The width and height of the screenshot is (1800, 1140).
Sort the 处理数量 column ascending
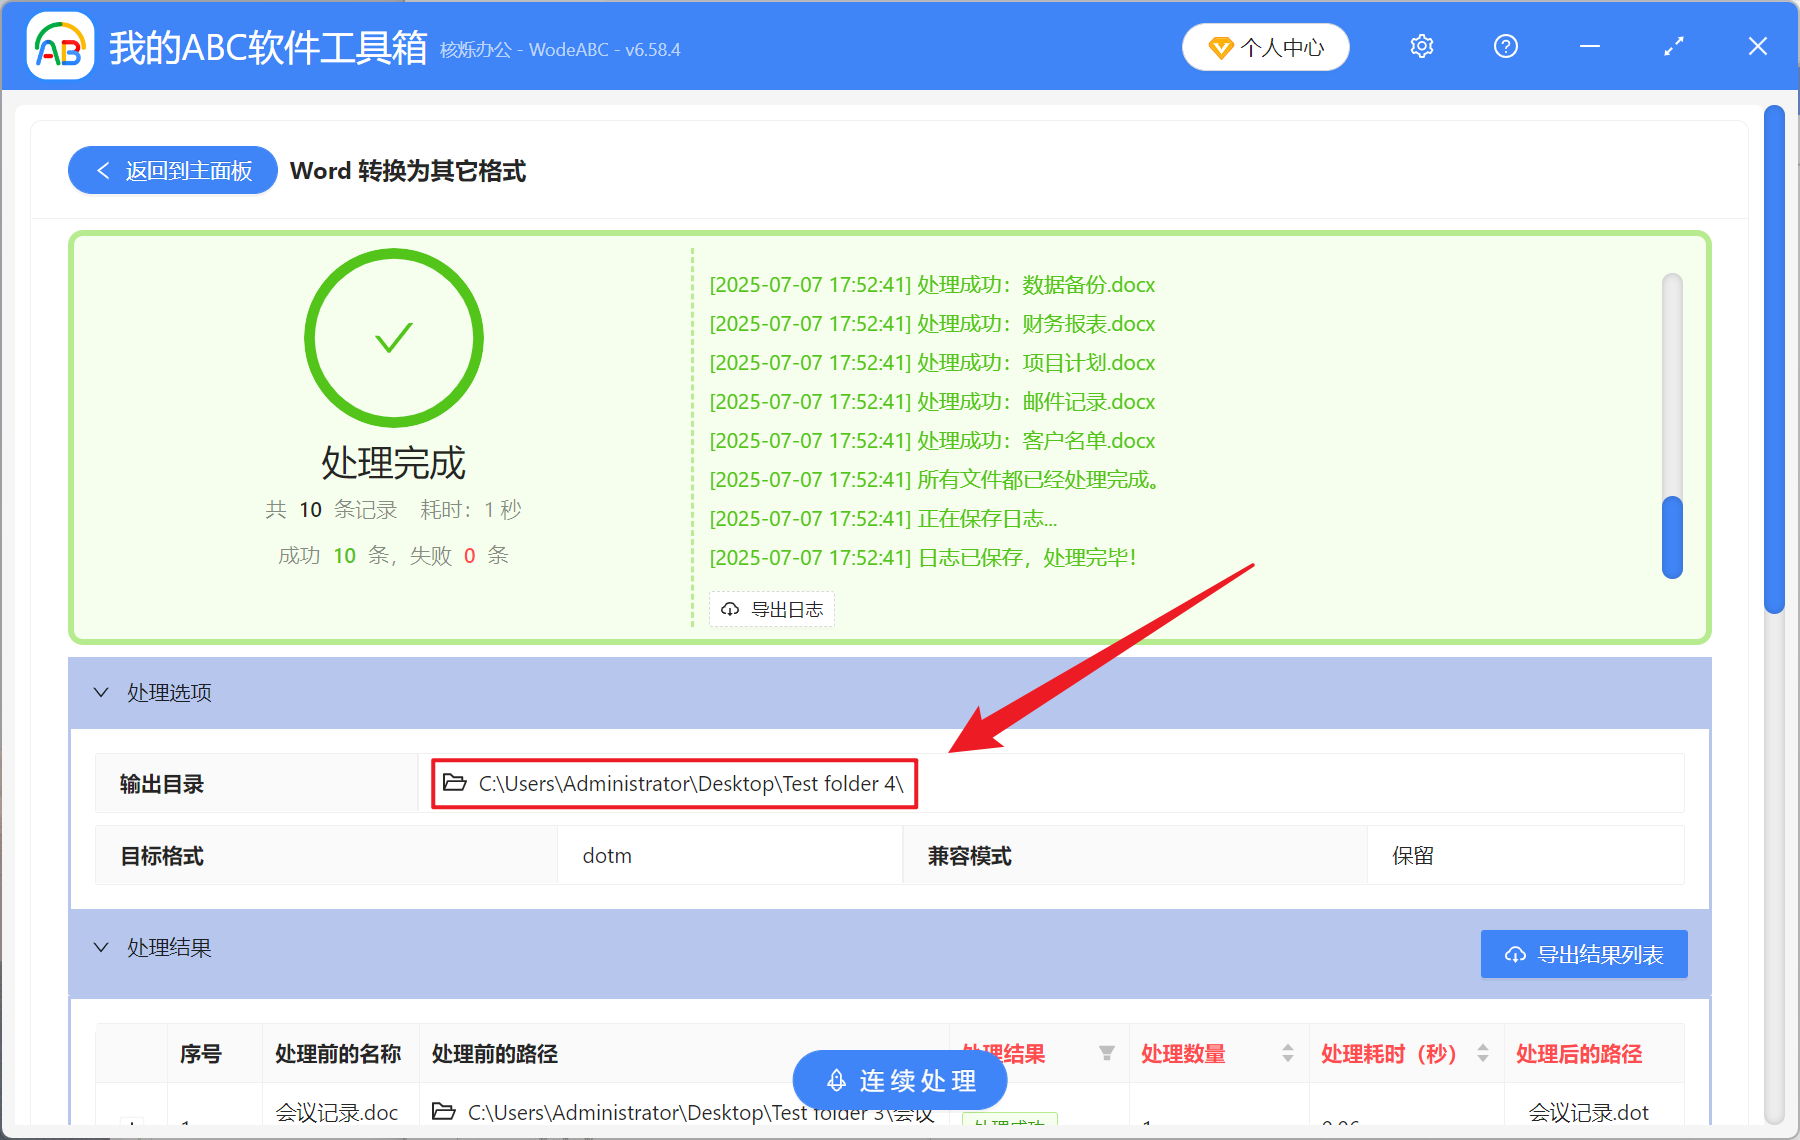[x=1288, y=1047]
